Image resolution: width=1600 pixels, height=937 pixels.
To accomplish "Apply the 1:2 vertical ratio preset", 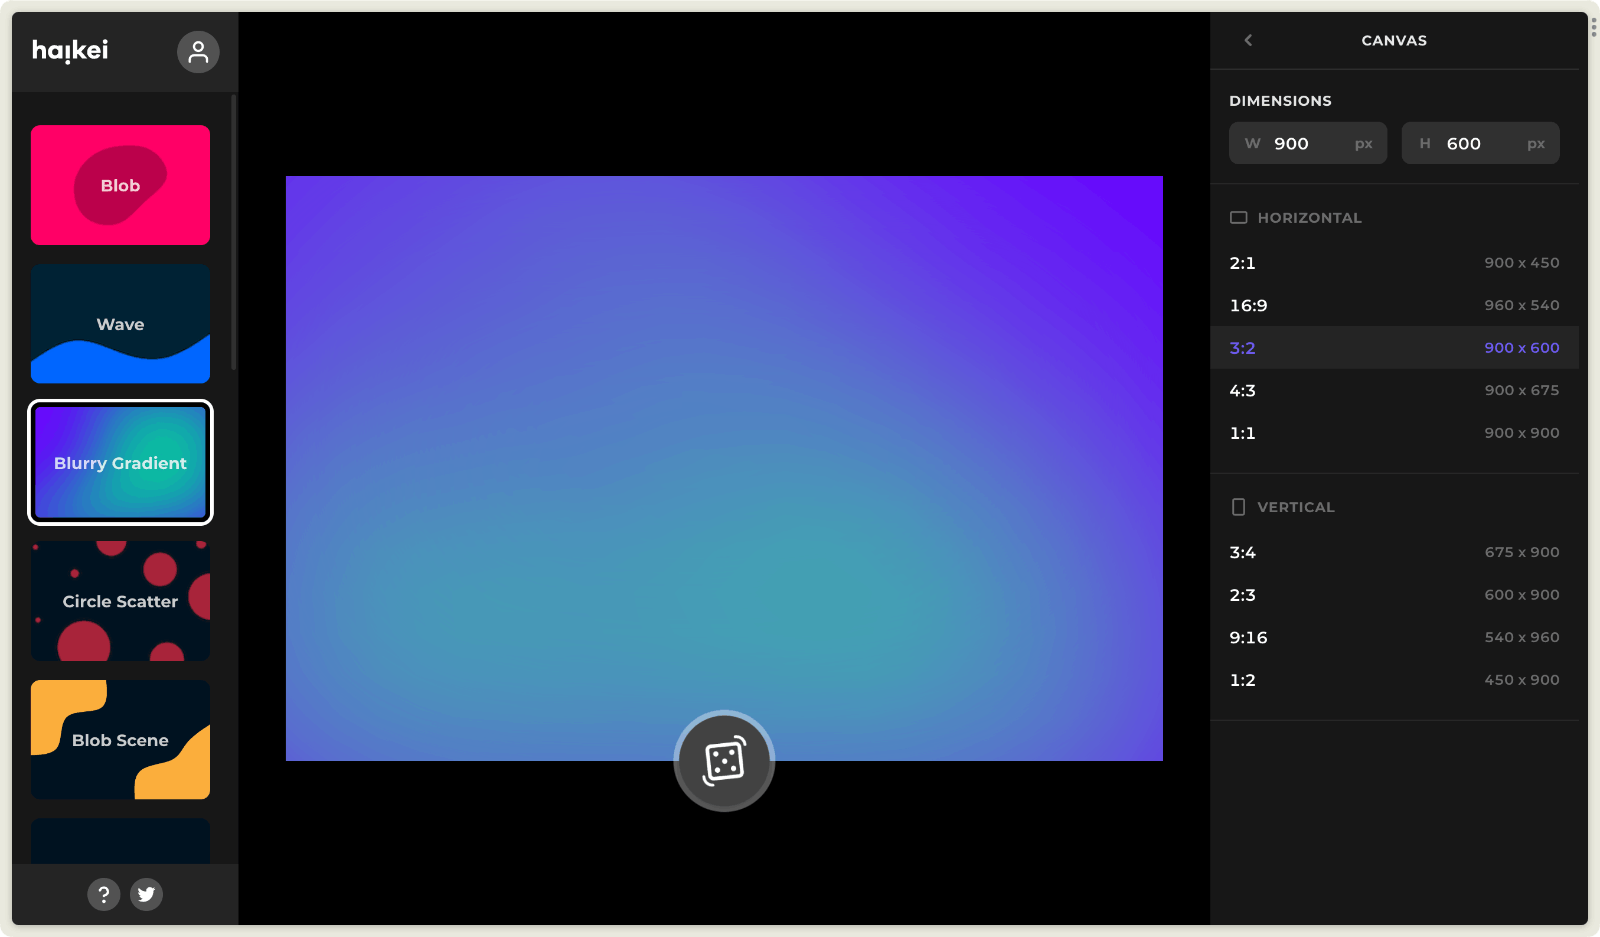I will (x=1394, y=680).
